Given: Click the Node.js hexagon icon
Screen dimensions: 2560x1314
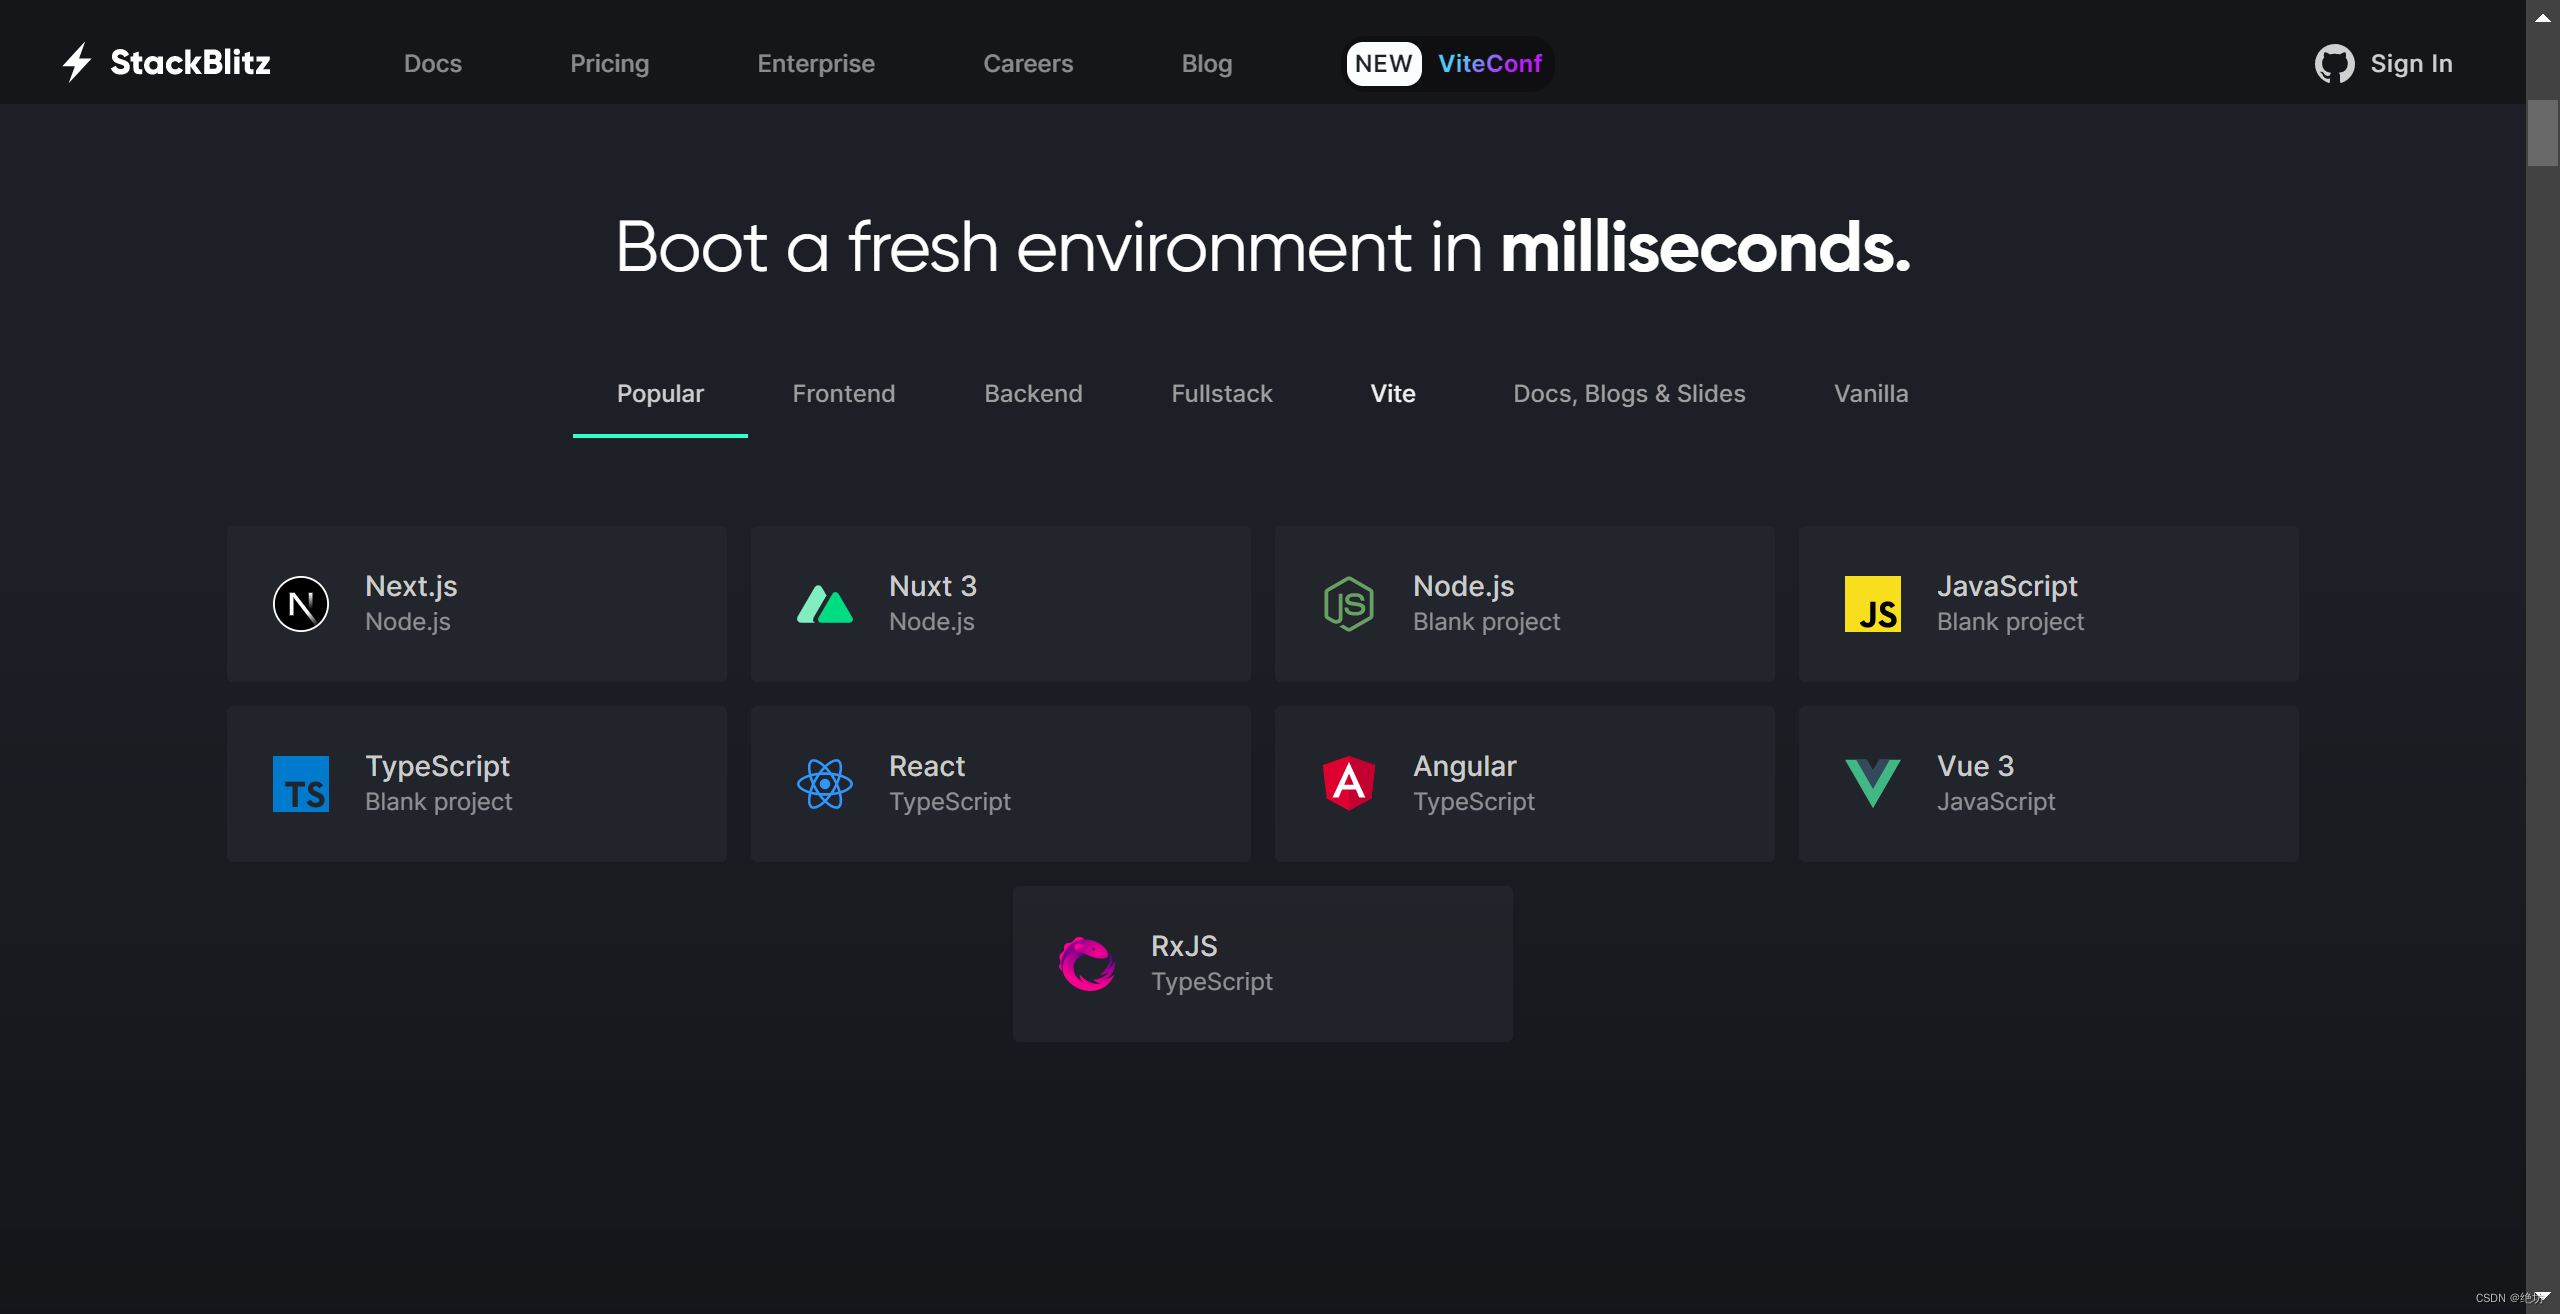Looking at the screenshot, I should point(1349,604).
